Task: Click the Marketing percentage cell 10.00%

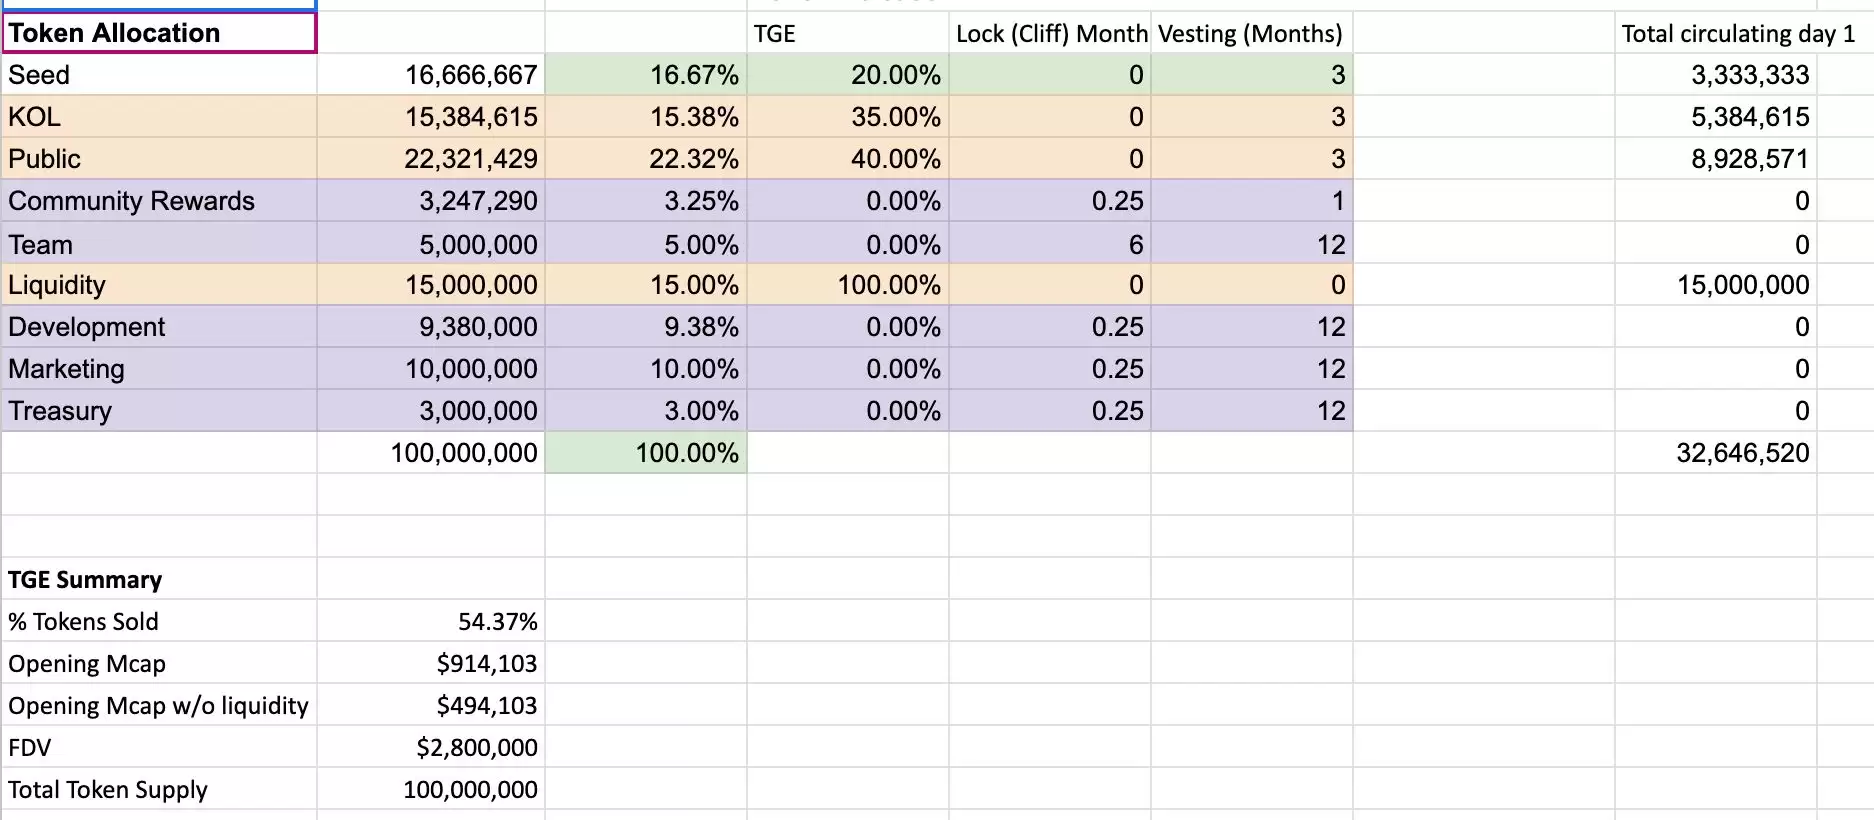Action: (646, 369)
